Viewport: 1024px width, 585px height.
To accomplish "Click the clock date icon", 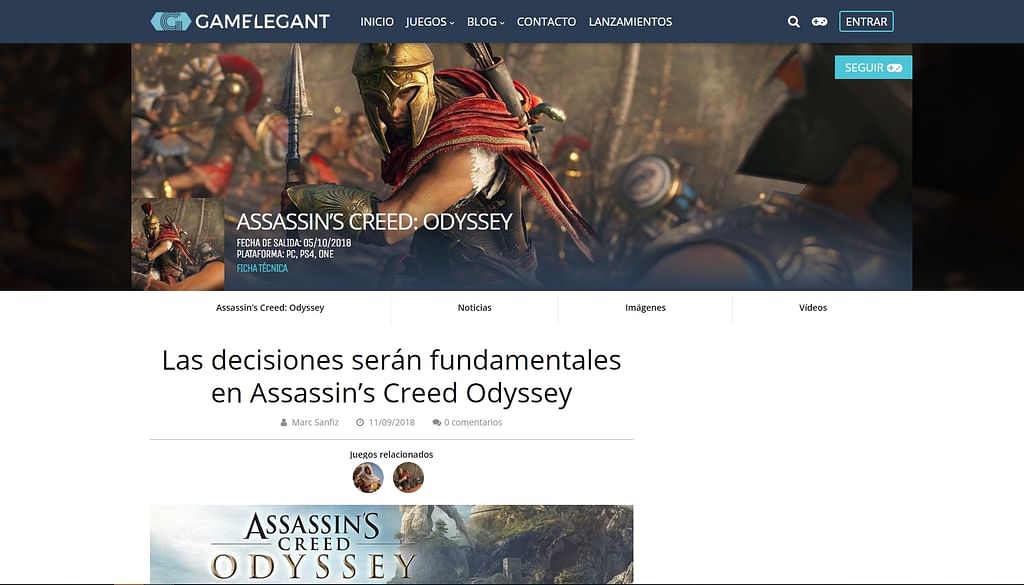I will pos(360,422).
